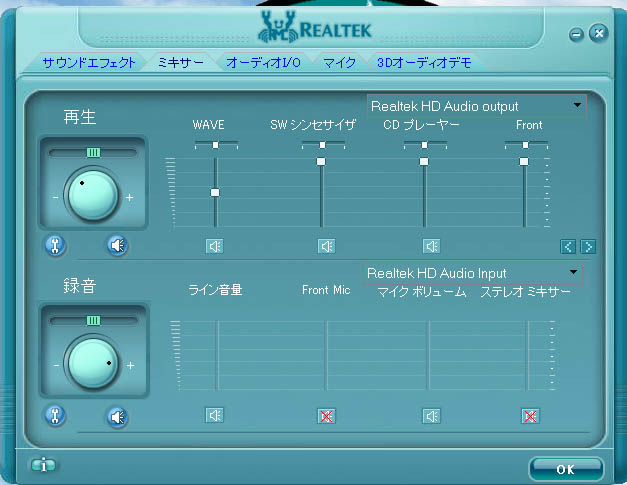The width and height of the screenshot is (627, 485).
Task: Open the 3Dオーディオデモ tab
Action: click(424, 63)
